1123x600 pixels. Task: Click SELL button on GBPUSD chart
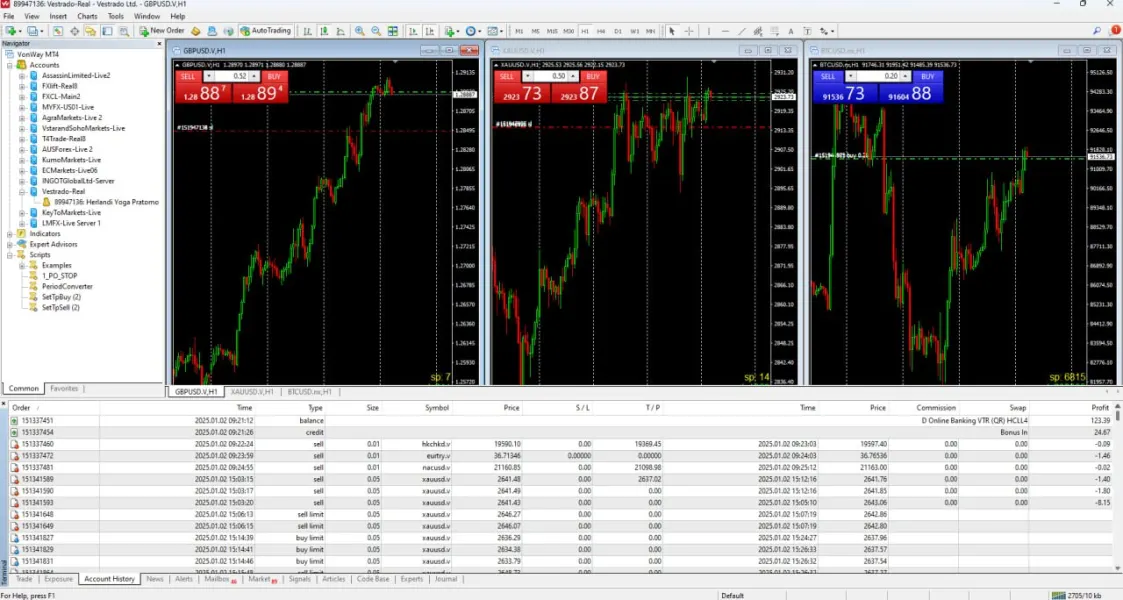pos(188,77)
